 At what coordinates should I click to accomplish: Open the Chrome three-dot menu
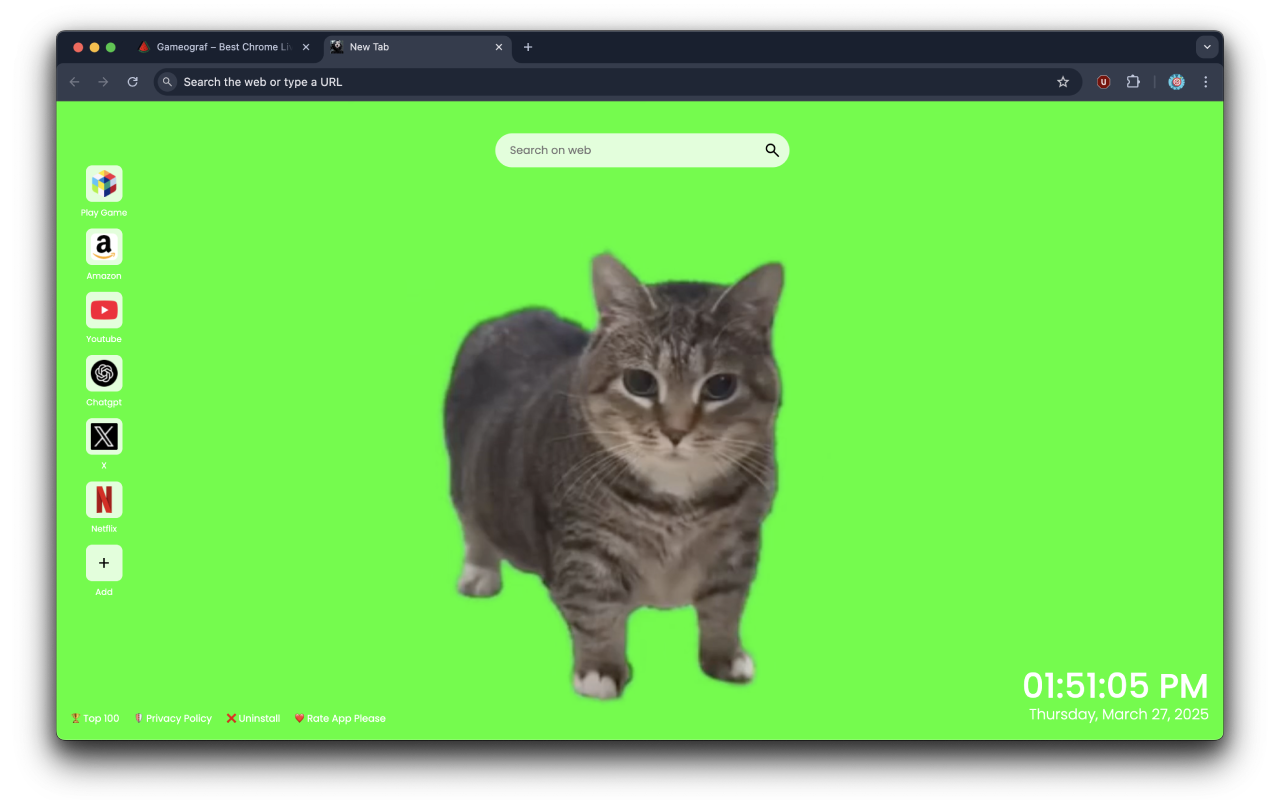(x=1205, y=82)
